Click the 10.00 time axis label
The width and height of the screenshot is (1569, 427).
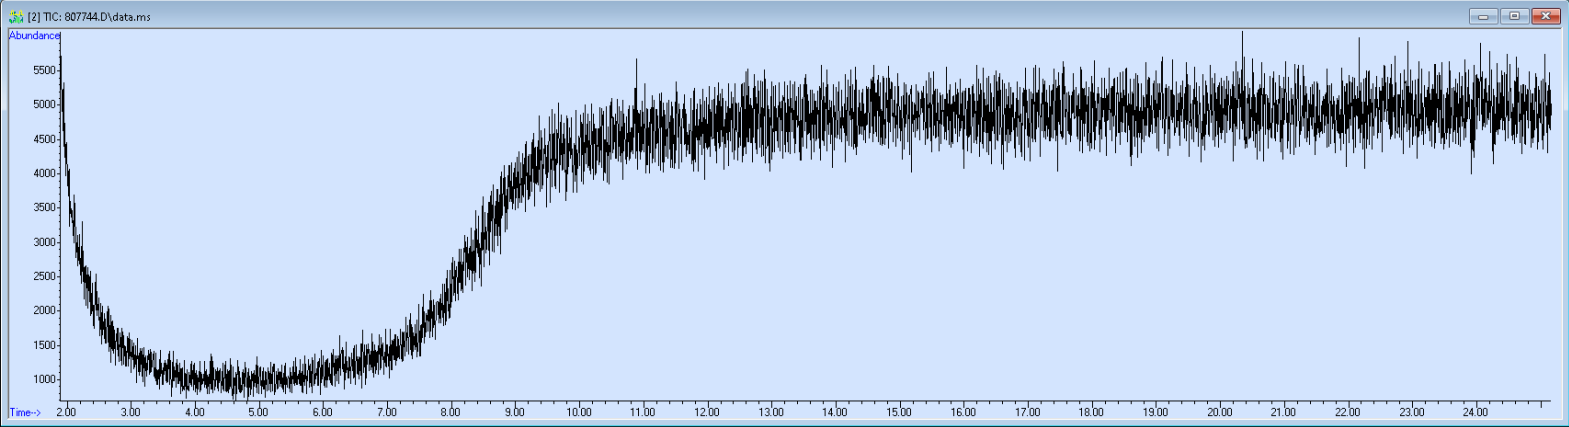pos(578,412)
